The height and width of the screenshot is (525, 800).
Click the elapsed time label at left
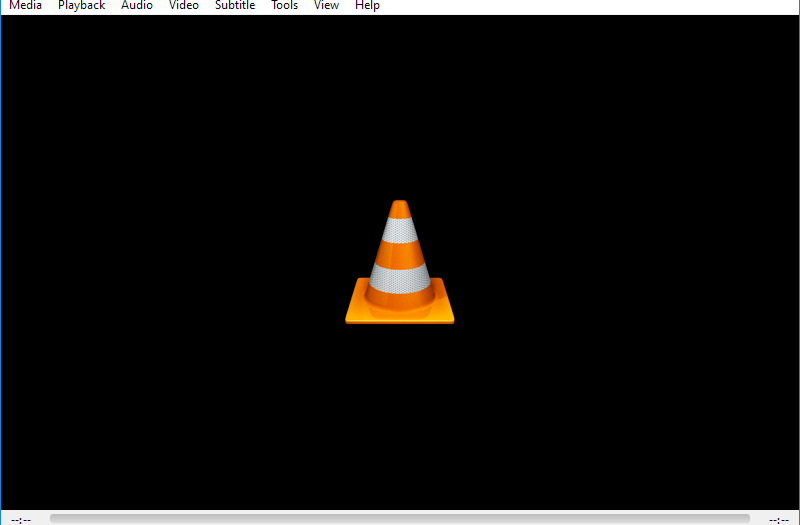pos(21,520)
